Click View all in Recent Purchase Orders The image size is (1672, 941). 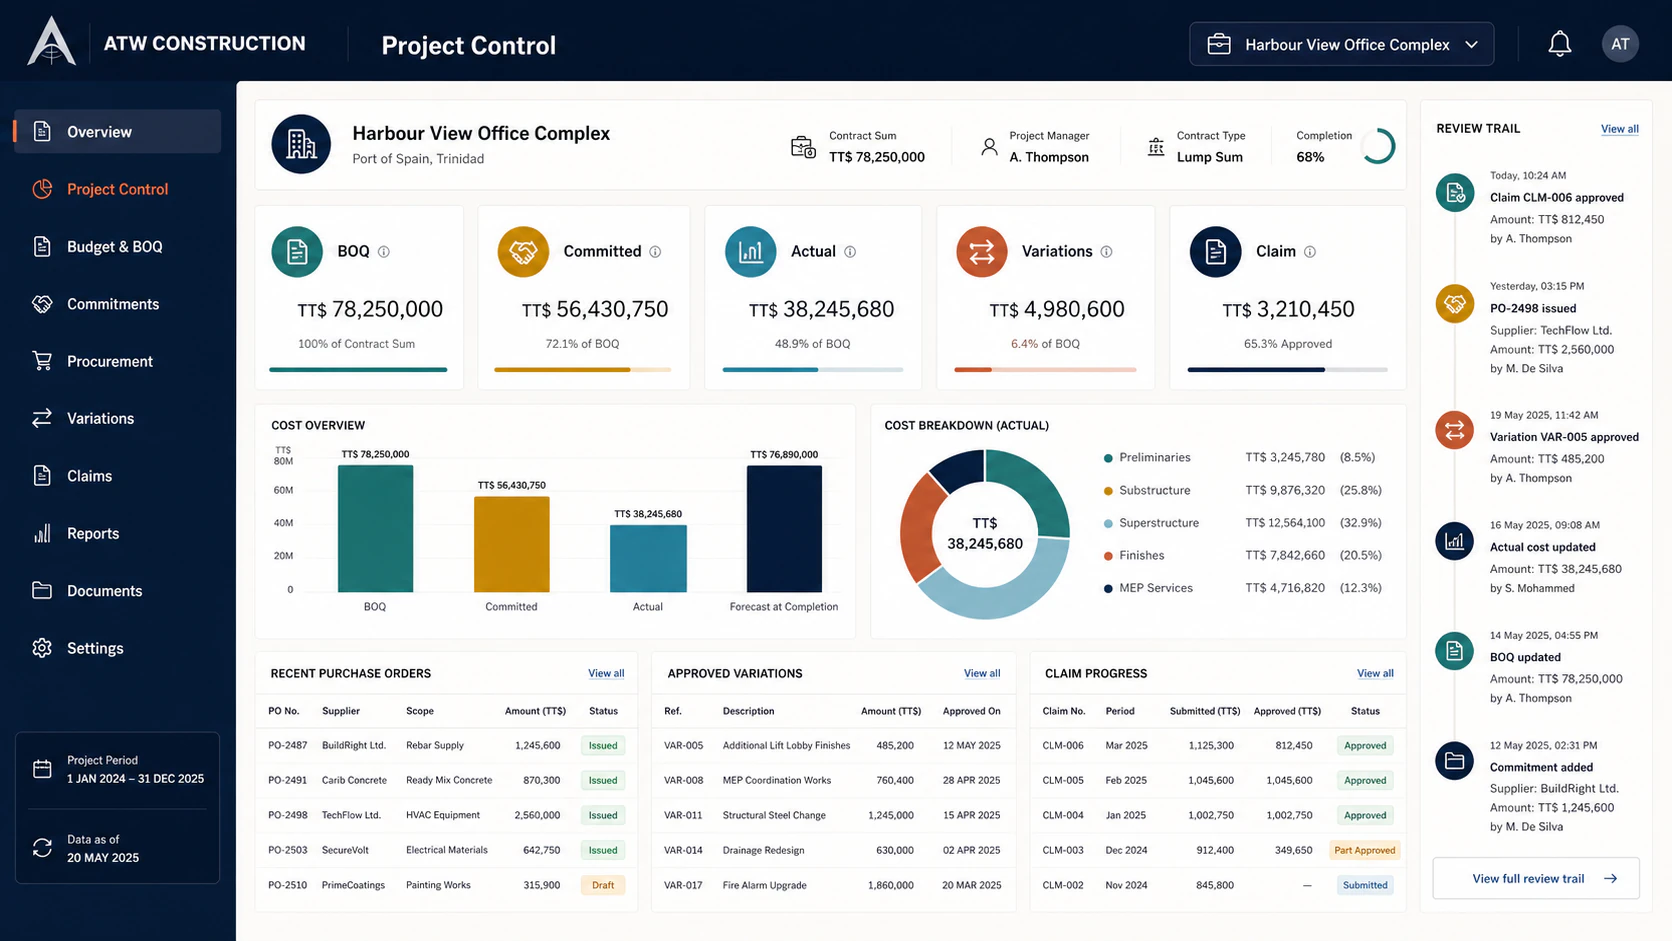coord(606,673)
